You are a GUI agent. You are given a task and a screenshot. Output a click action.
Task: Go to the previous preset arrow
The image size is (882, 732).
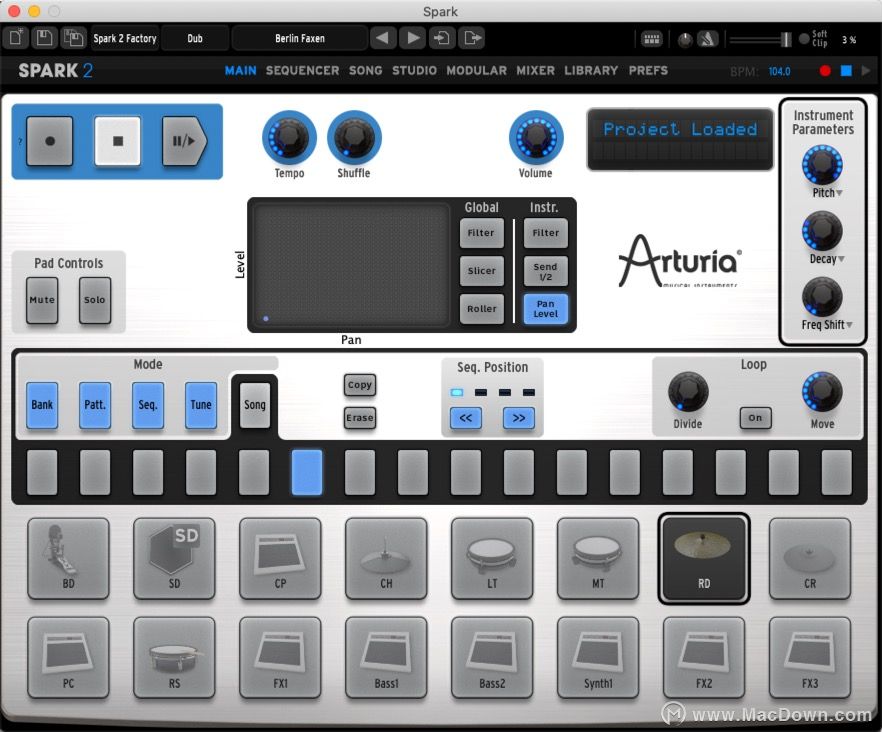tap(382, 38)
